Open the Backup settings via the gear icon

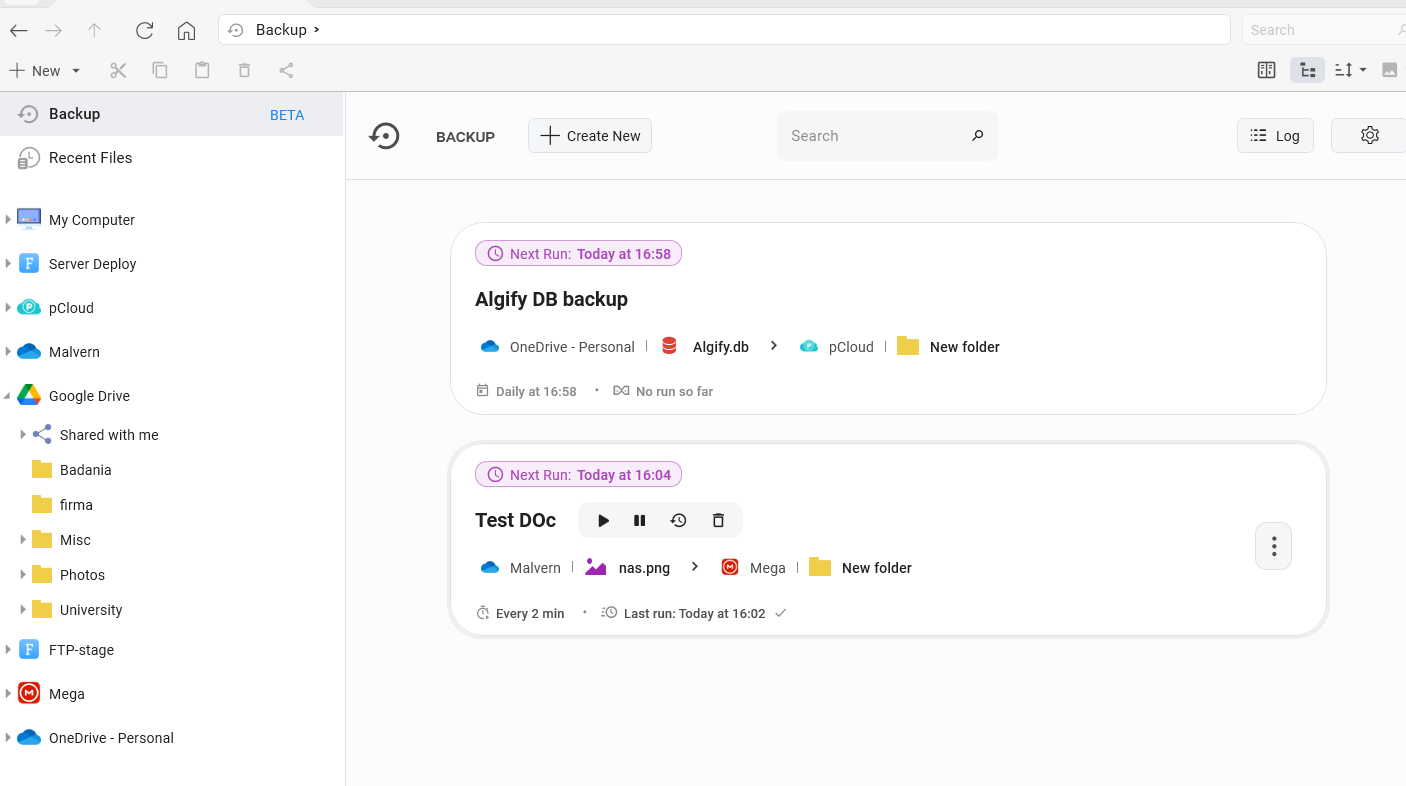point(1369,135)
